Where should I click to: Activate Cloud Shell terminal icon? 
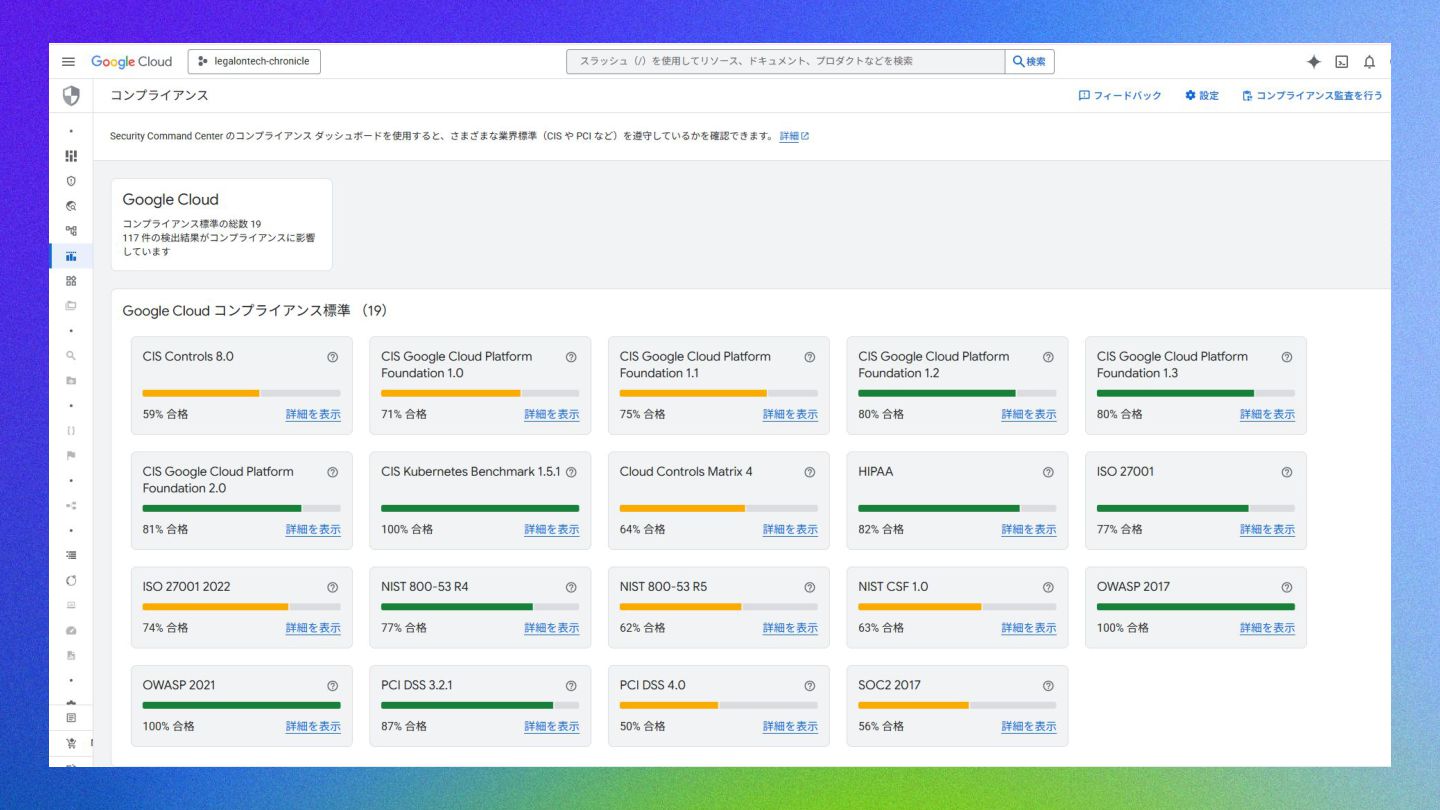tap(1342, 62)
